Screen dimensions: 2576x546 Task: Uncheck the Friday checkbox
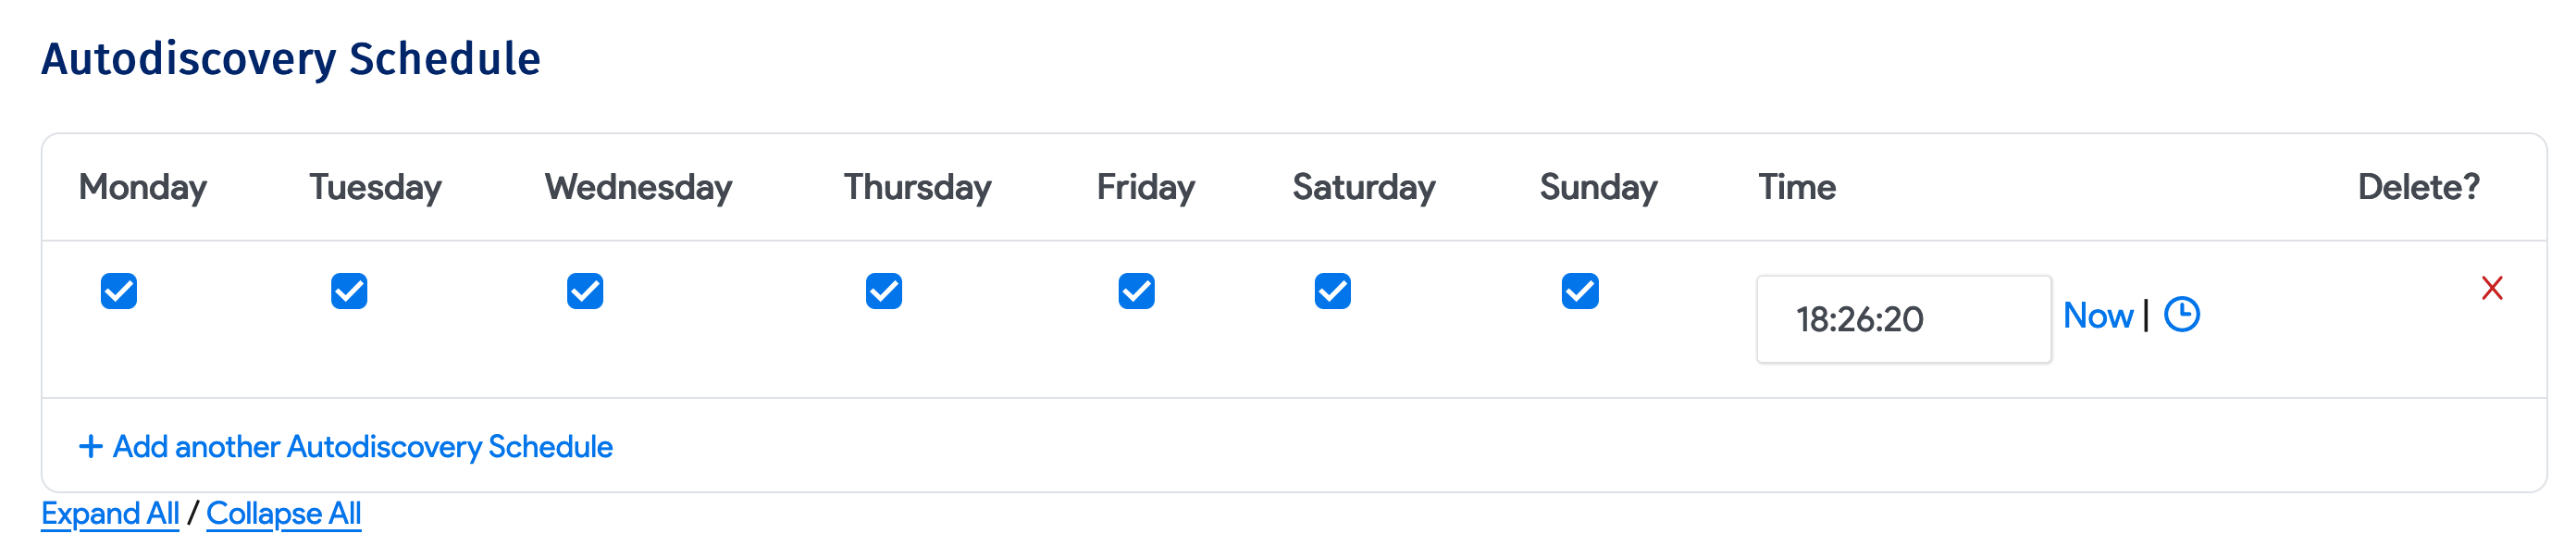click(1135, 292)
